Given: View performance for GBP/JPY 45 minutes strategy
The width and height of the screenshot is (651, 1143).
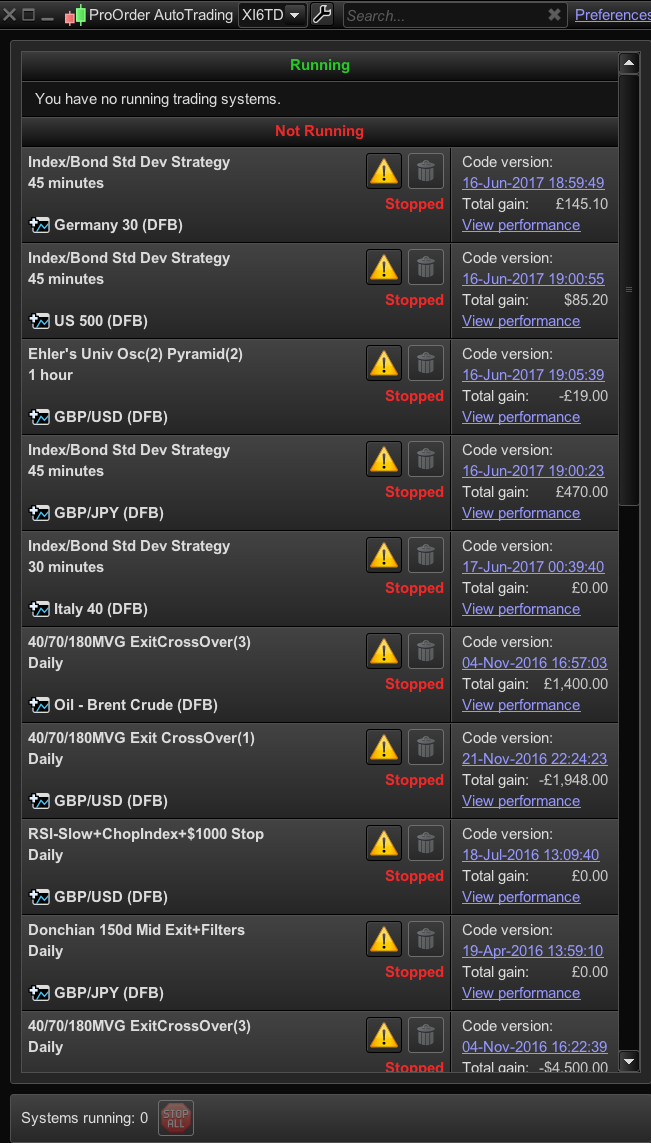Looking at the screenshot, I should 521,512.
